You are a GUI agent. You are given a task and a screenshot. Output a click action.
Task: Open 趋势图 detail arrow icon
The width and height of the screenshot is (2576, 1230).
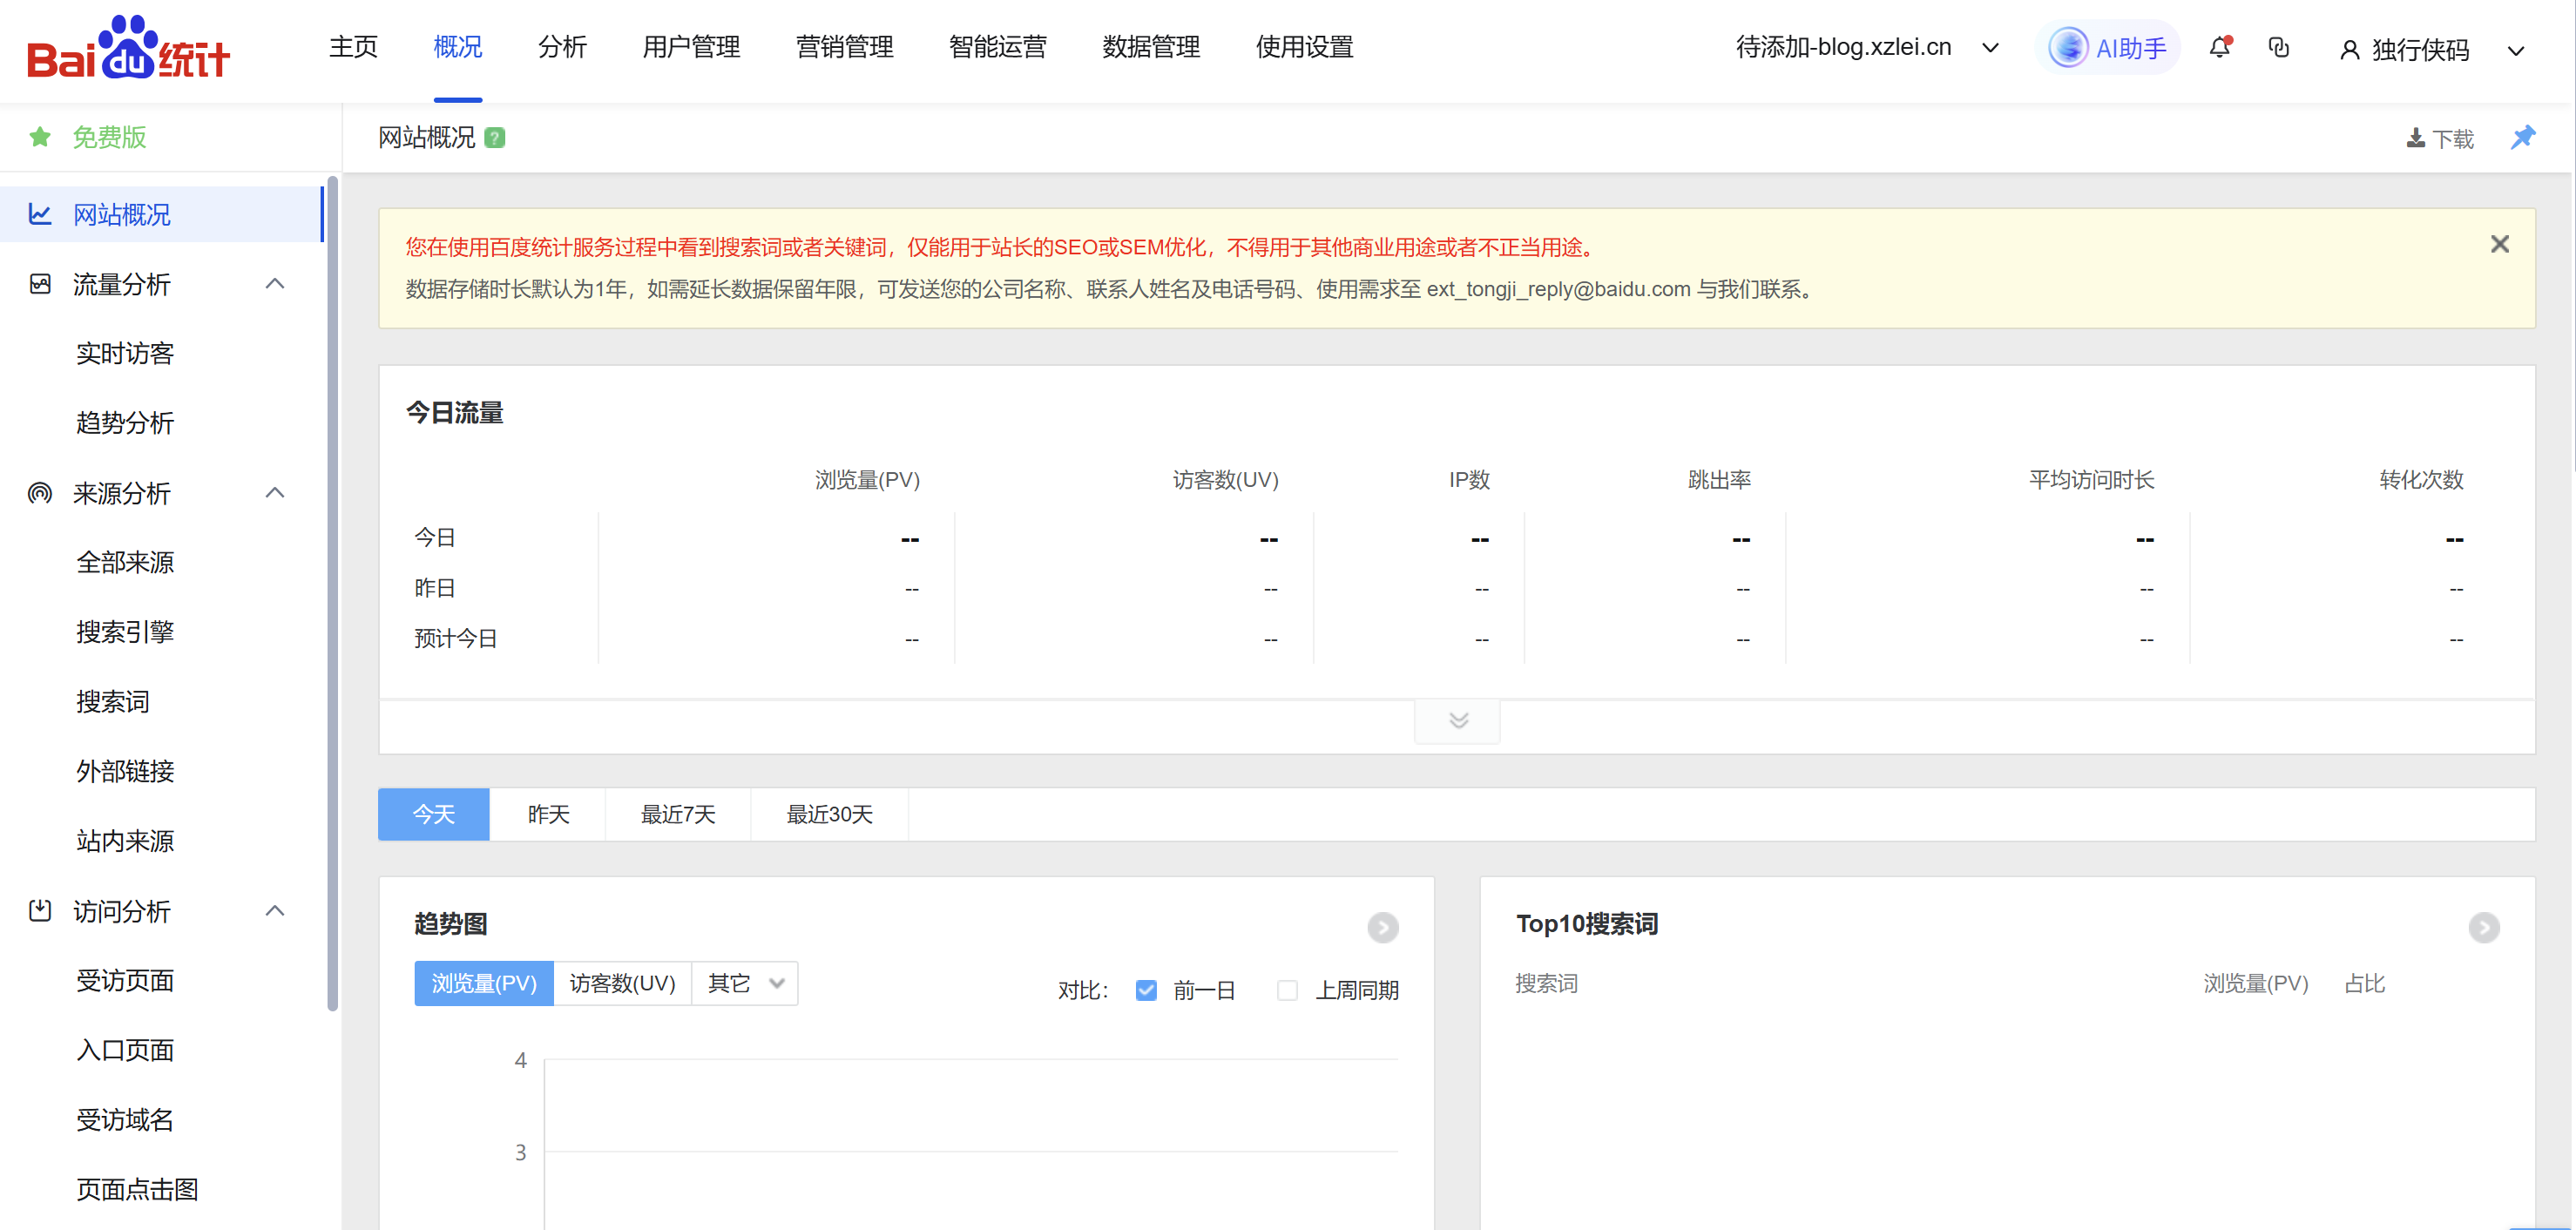1382,927
